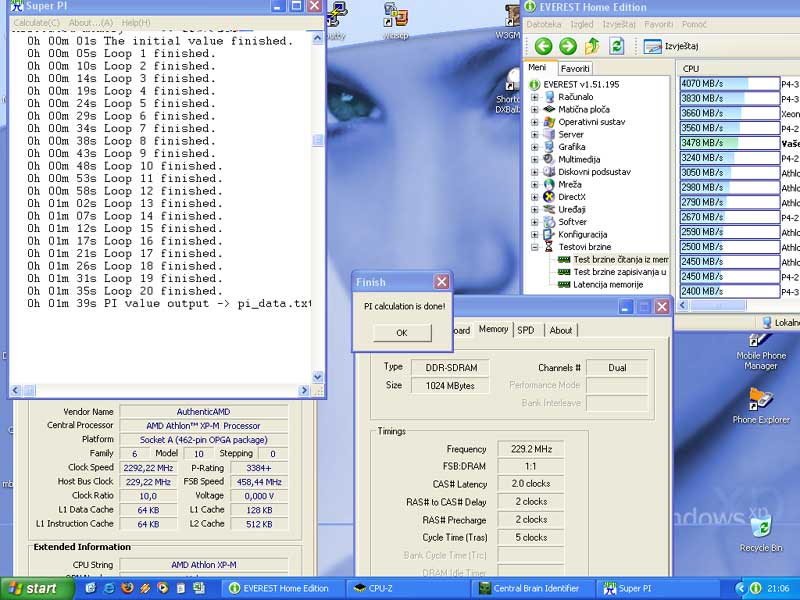Image resolution: width=800 pixels, height=600 pixels.
Task: Expand the Računalo tree node
Action: tap(535, 97)
